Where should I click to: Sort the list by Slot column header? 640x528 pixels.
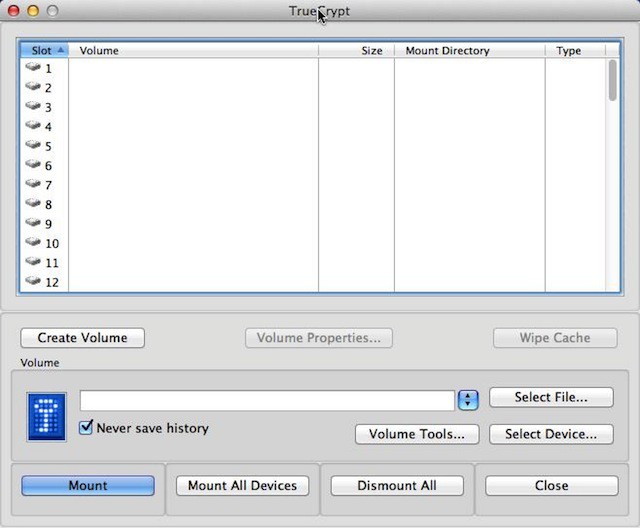click(44, 50)
